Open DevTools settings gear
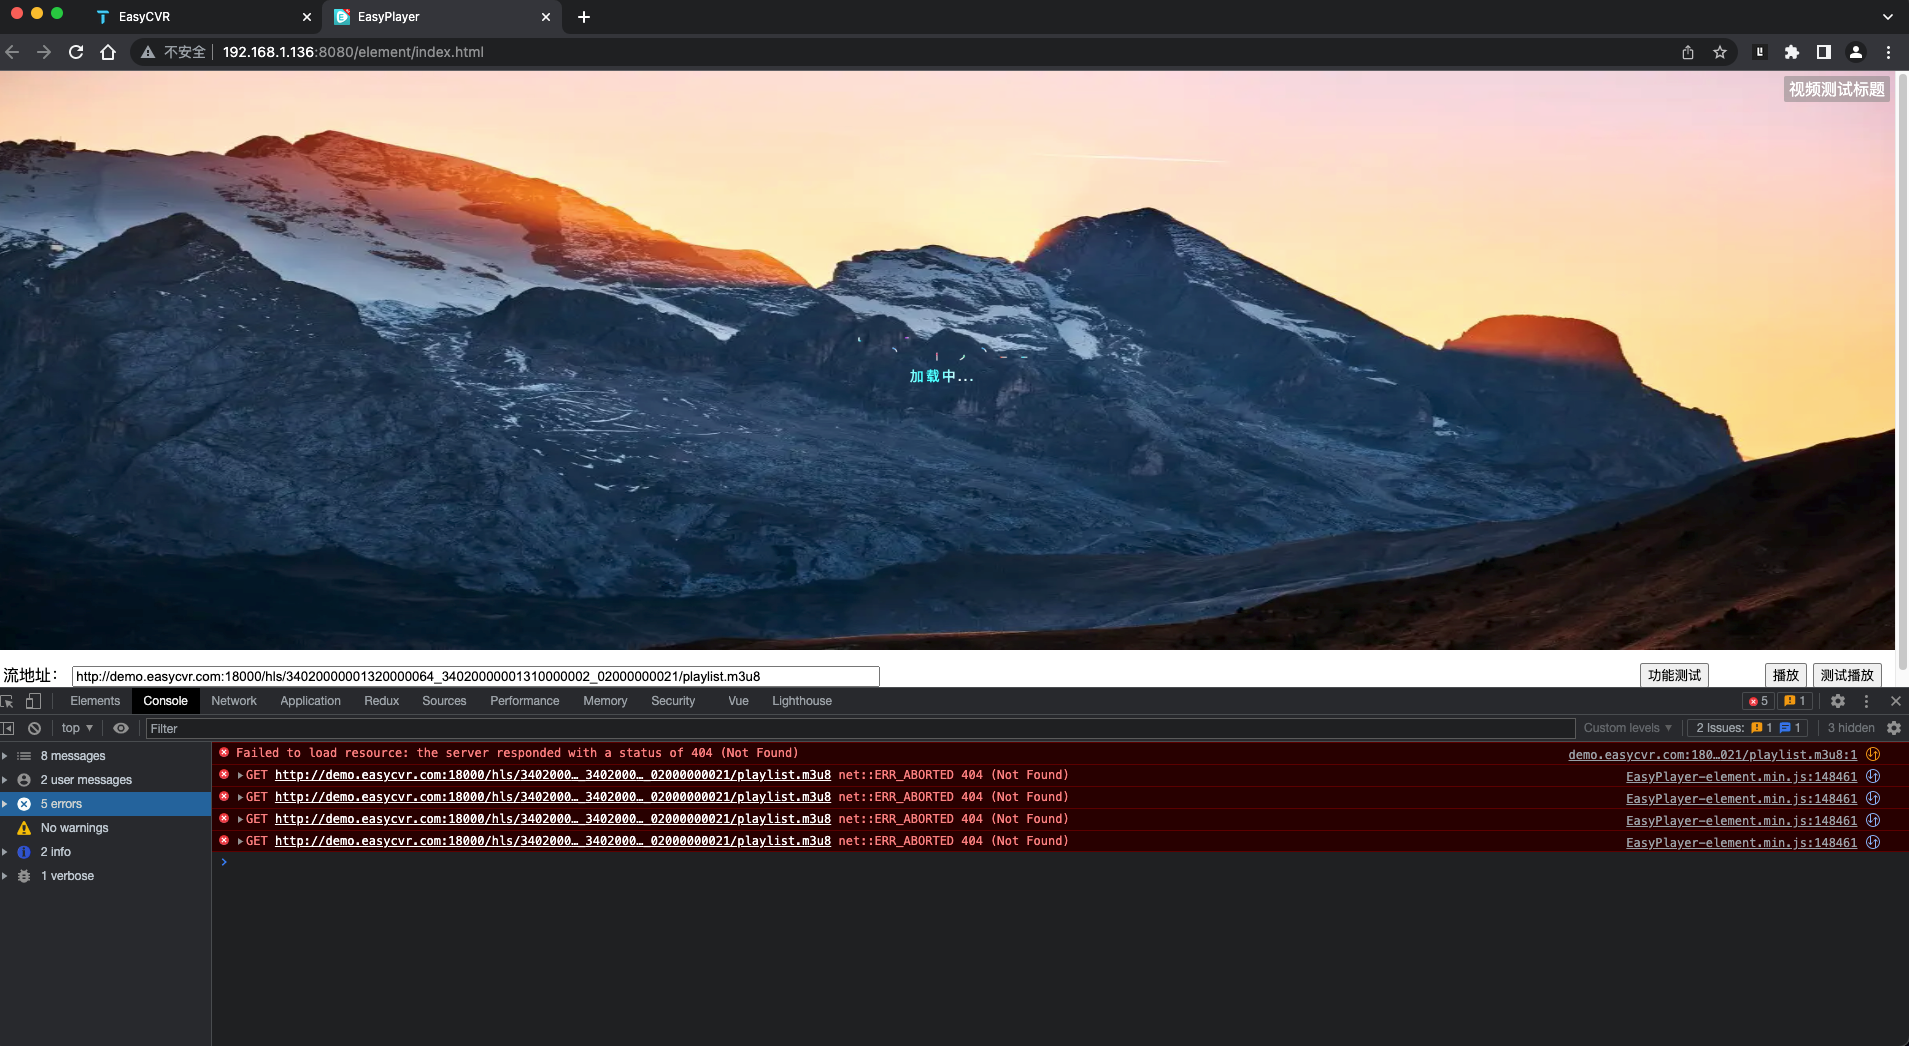The width and height of the screenshot is (1909, 1046). point(1839,700)
